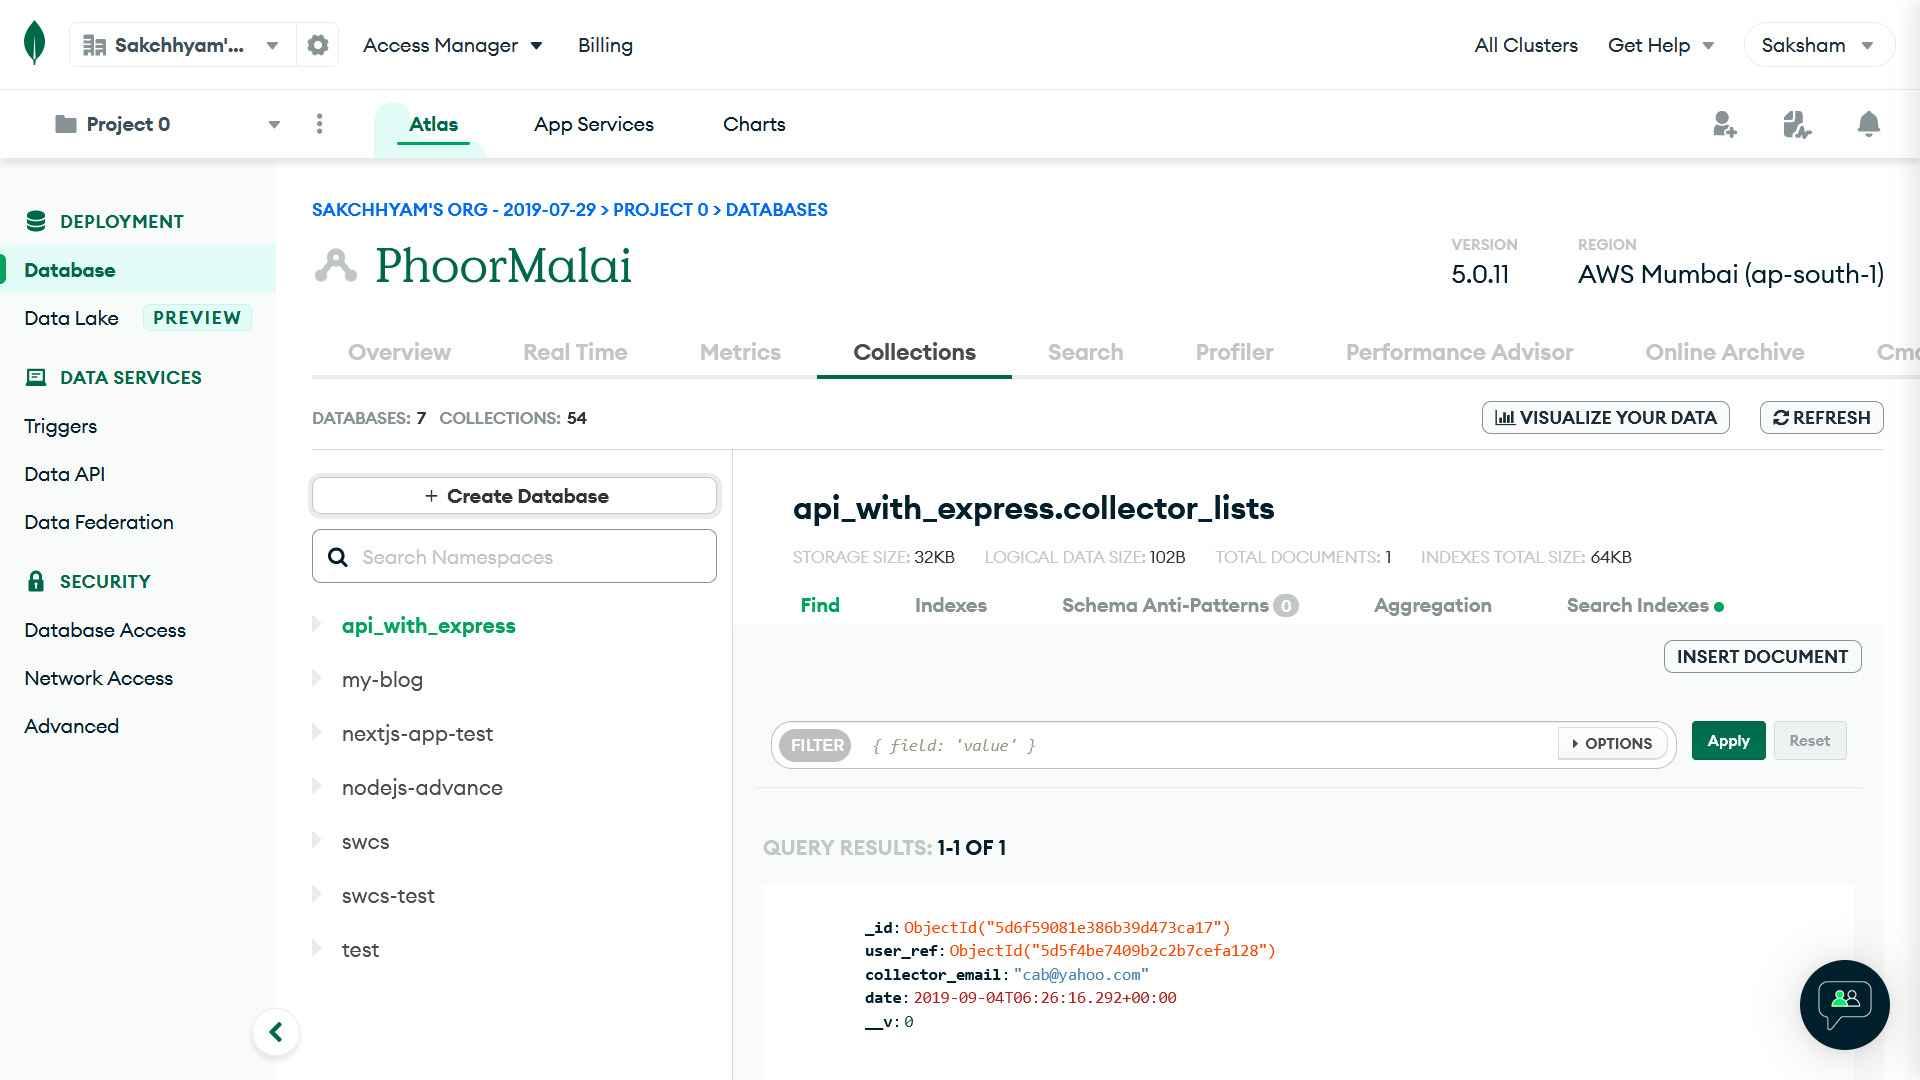
Task: Open the alerts bell icon
Action: tap(1868, 124)
